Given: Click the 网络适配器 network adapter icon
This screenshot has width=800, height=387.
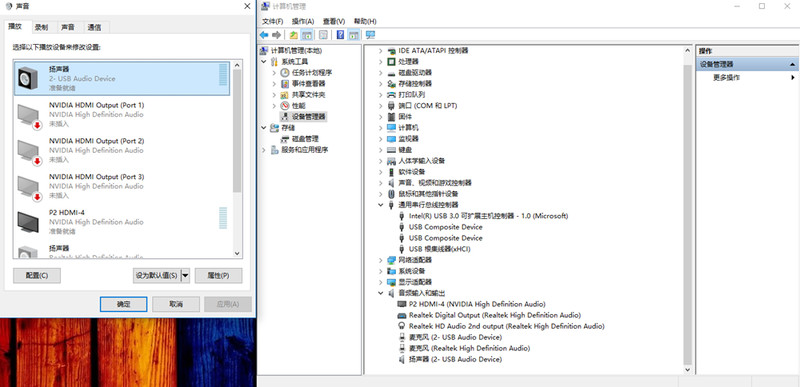Looking at the screenshot, I should click(391, 260).
